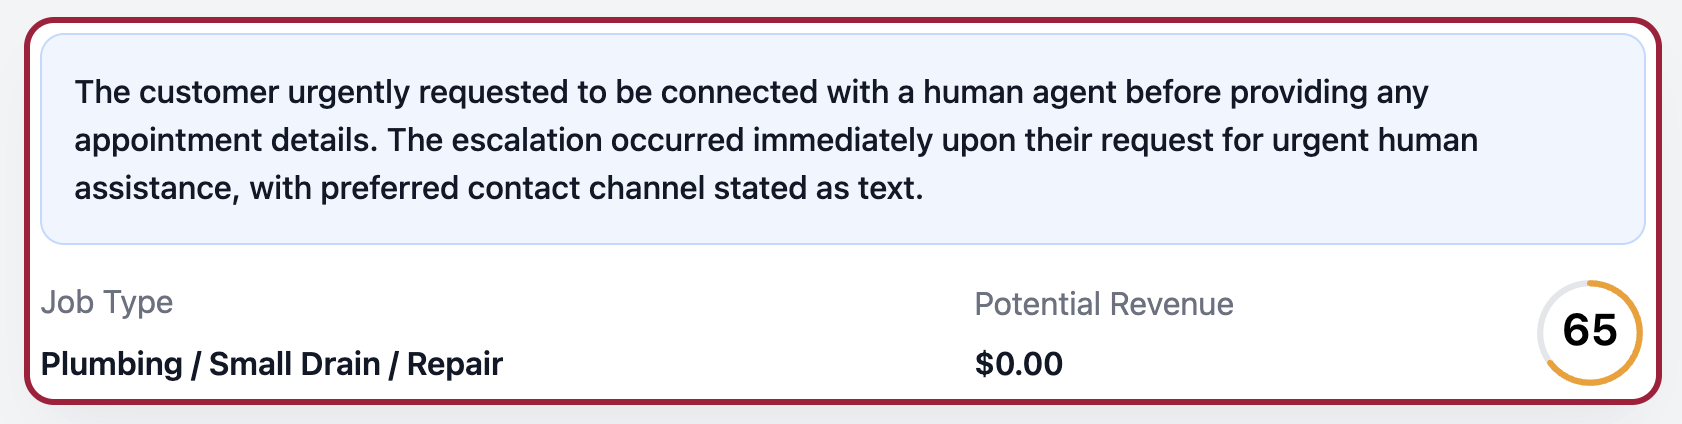Viewport: 1682px width, 424px height.
Task: Click the Potential Revenue label
Action: coord(1103,304)
